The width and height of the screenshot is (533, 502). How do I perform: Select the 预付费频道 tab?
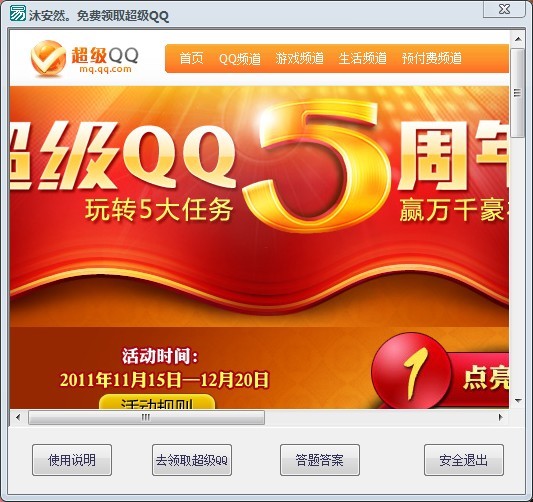(432, 58)
